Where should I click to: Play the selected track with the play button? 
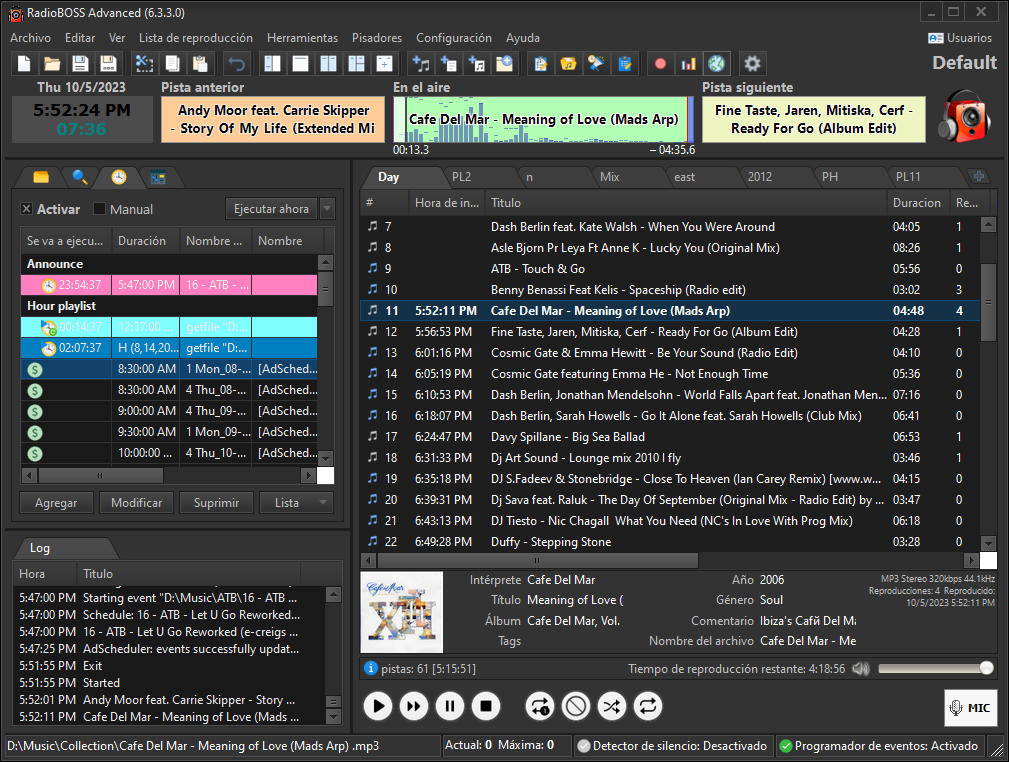pyautogui.click(x=378, y=707)
